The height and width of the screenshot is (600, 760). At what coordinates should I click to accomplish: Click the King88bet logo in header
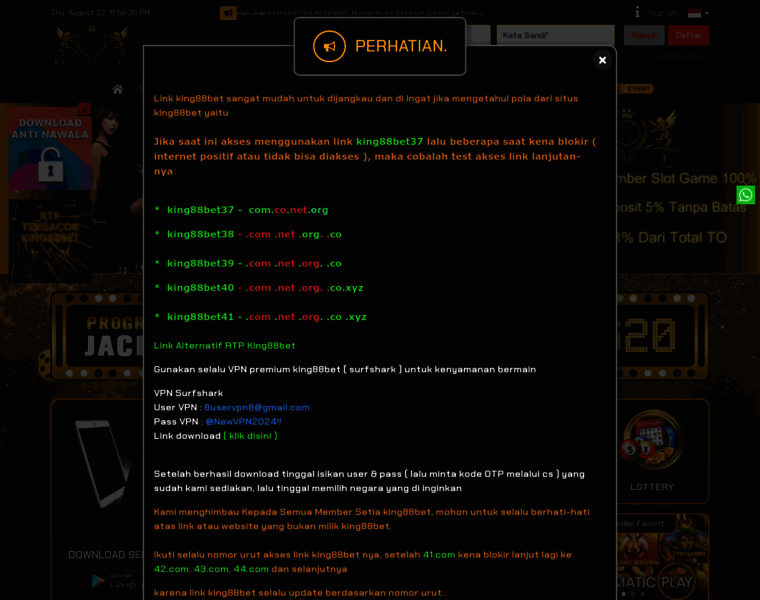[x=91, y=47]
